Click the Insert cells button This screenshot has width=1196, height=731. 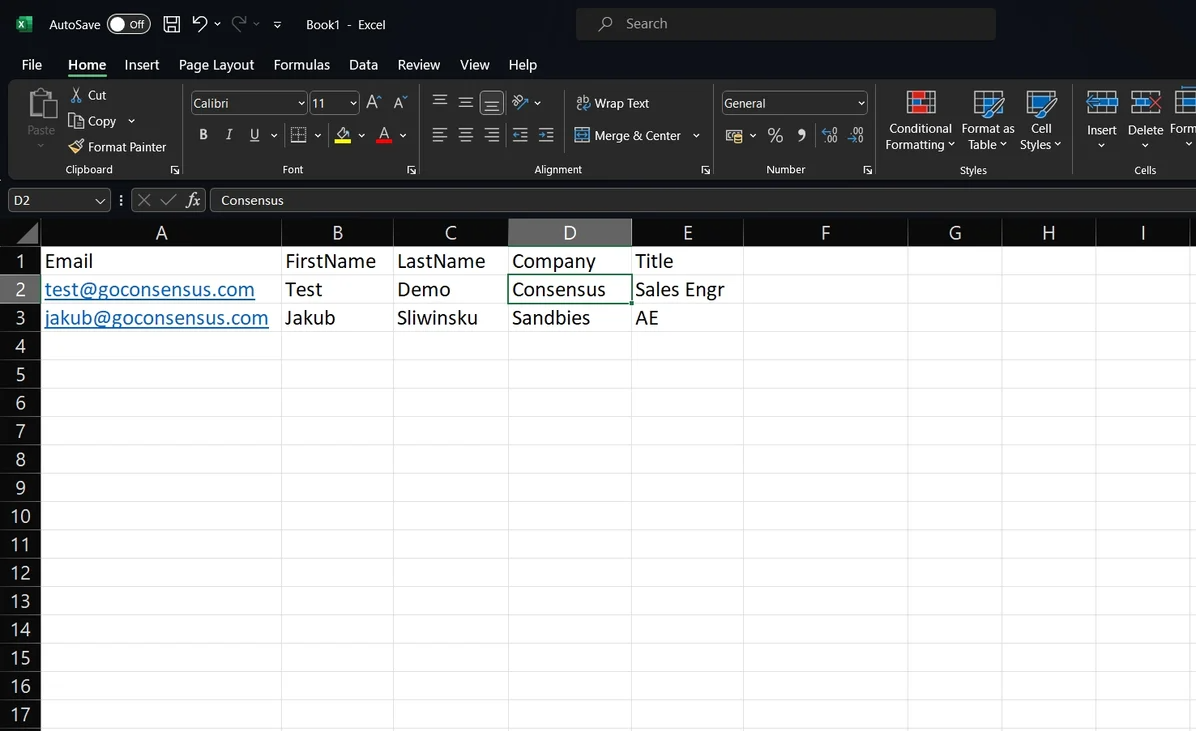(1101, 121)
